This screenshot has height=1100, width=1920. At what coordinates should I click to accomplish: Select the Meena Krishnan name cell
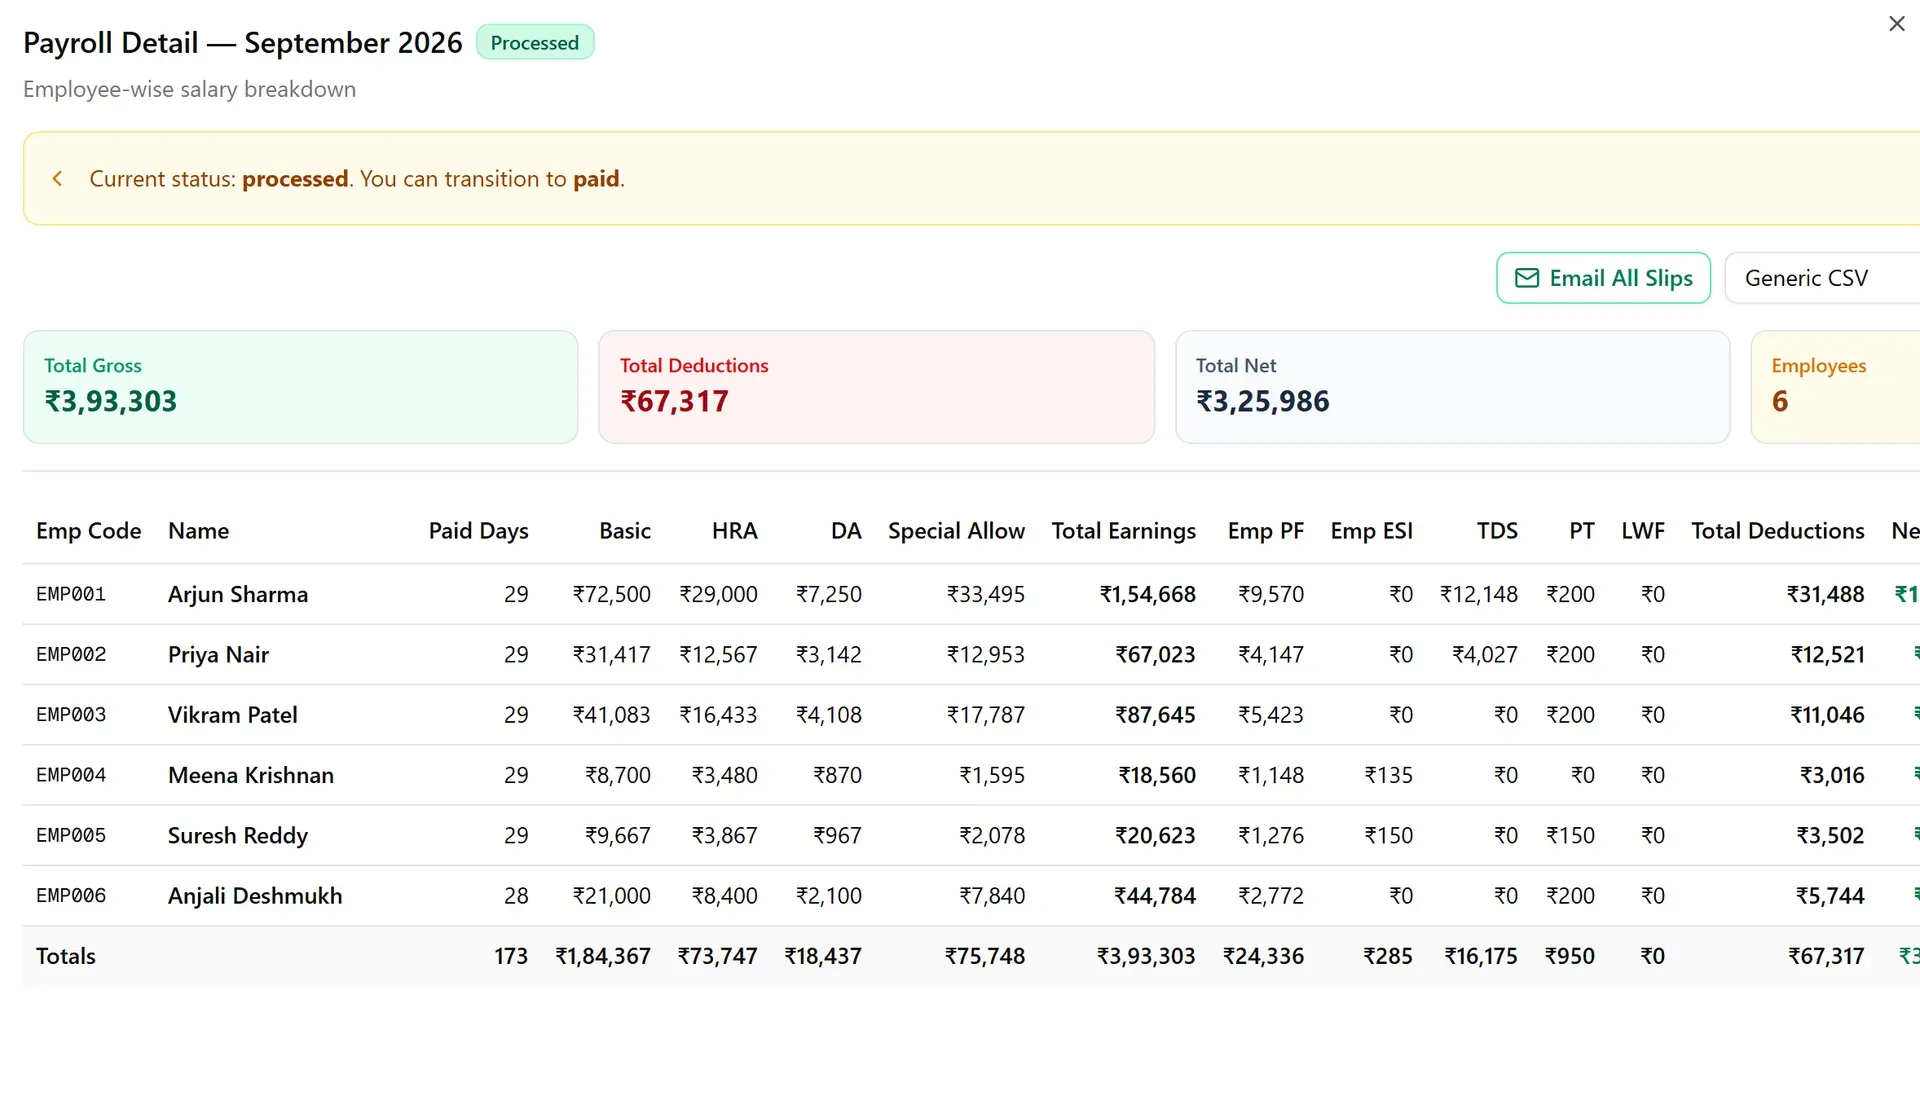point(251,775)
